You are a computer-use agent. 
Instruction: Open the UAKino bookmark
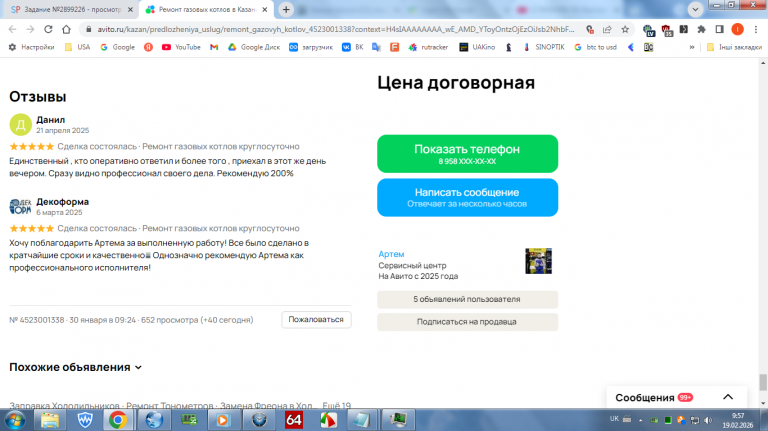477,47
